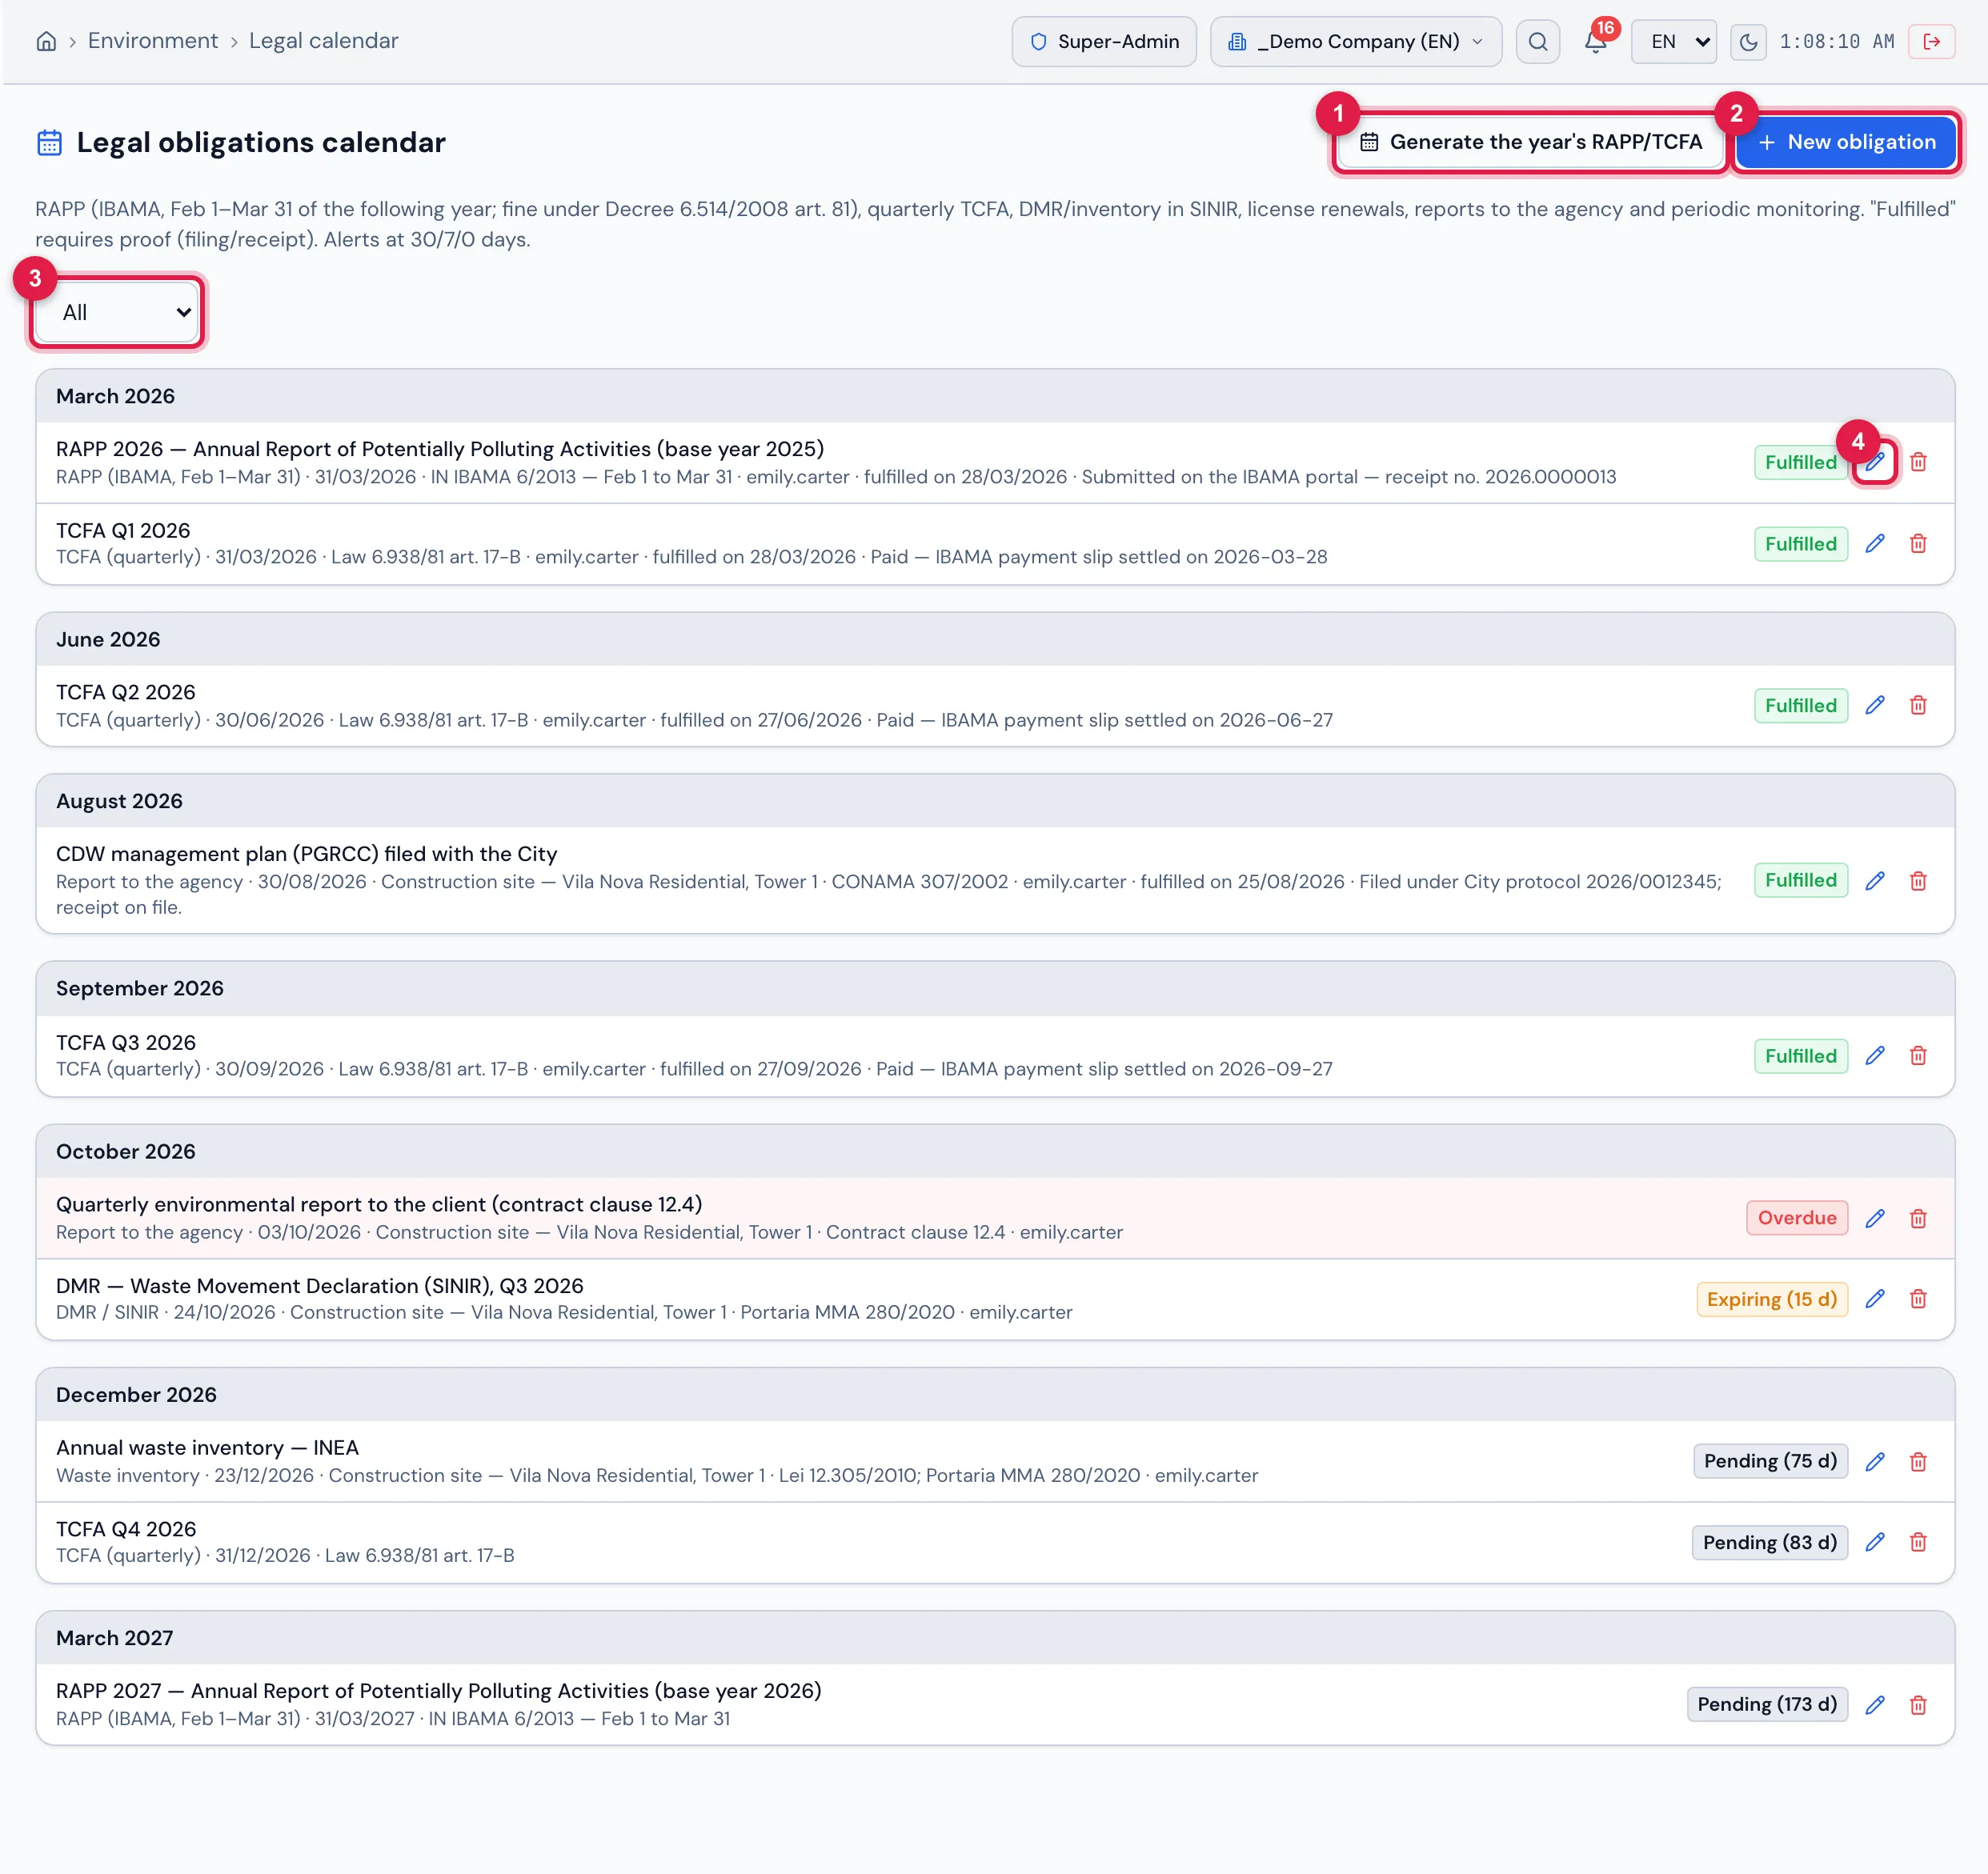This screenshot has height=1874, width=1988.
Task: Click the Pending (173 d) badge
Action: tap(1767, 1705)
